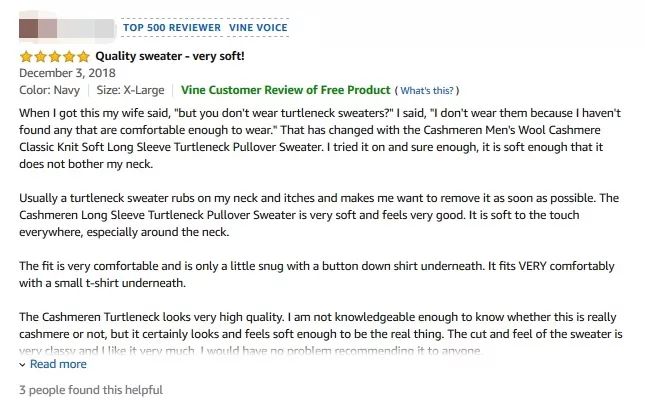Click the last gold star in the rating

[83, 56]
